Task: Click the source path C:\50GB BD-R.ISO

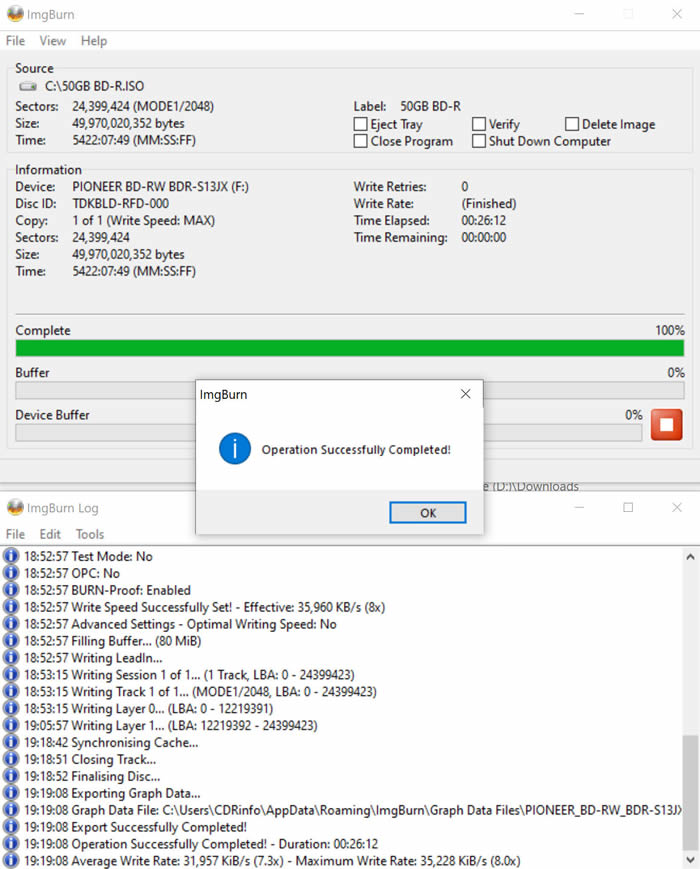Action: click(x=95, y=86)
